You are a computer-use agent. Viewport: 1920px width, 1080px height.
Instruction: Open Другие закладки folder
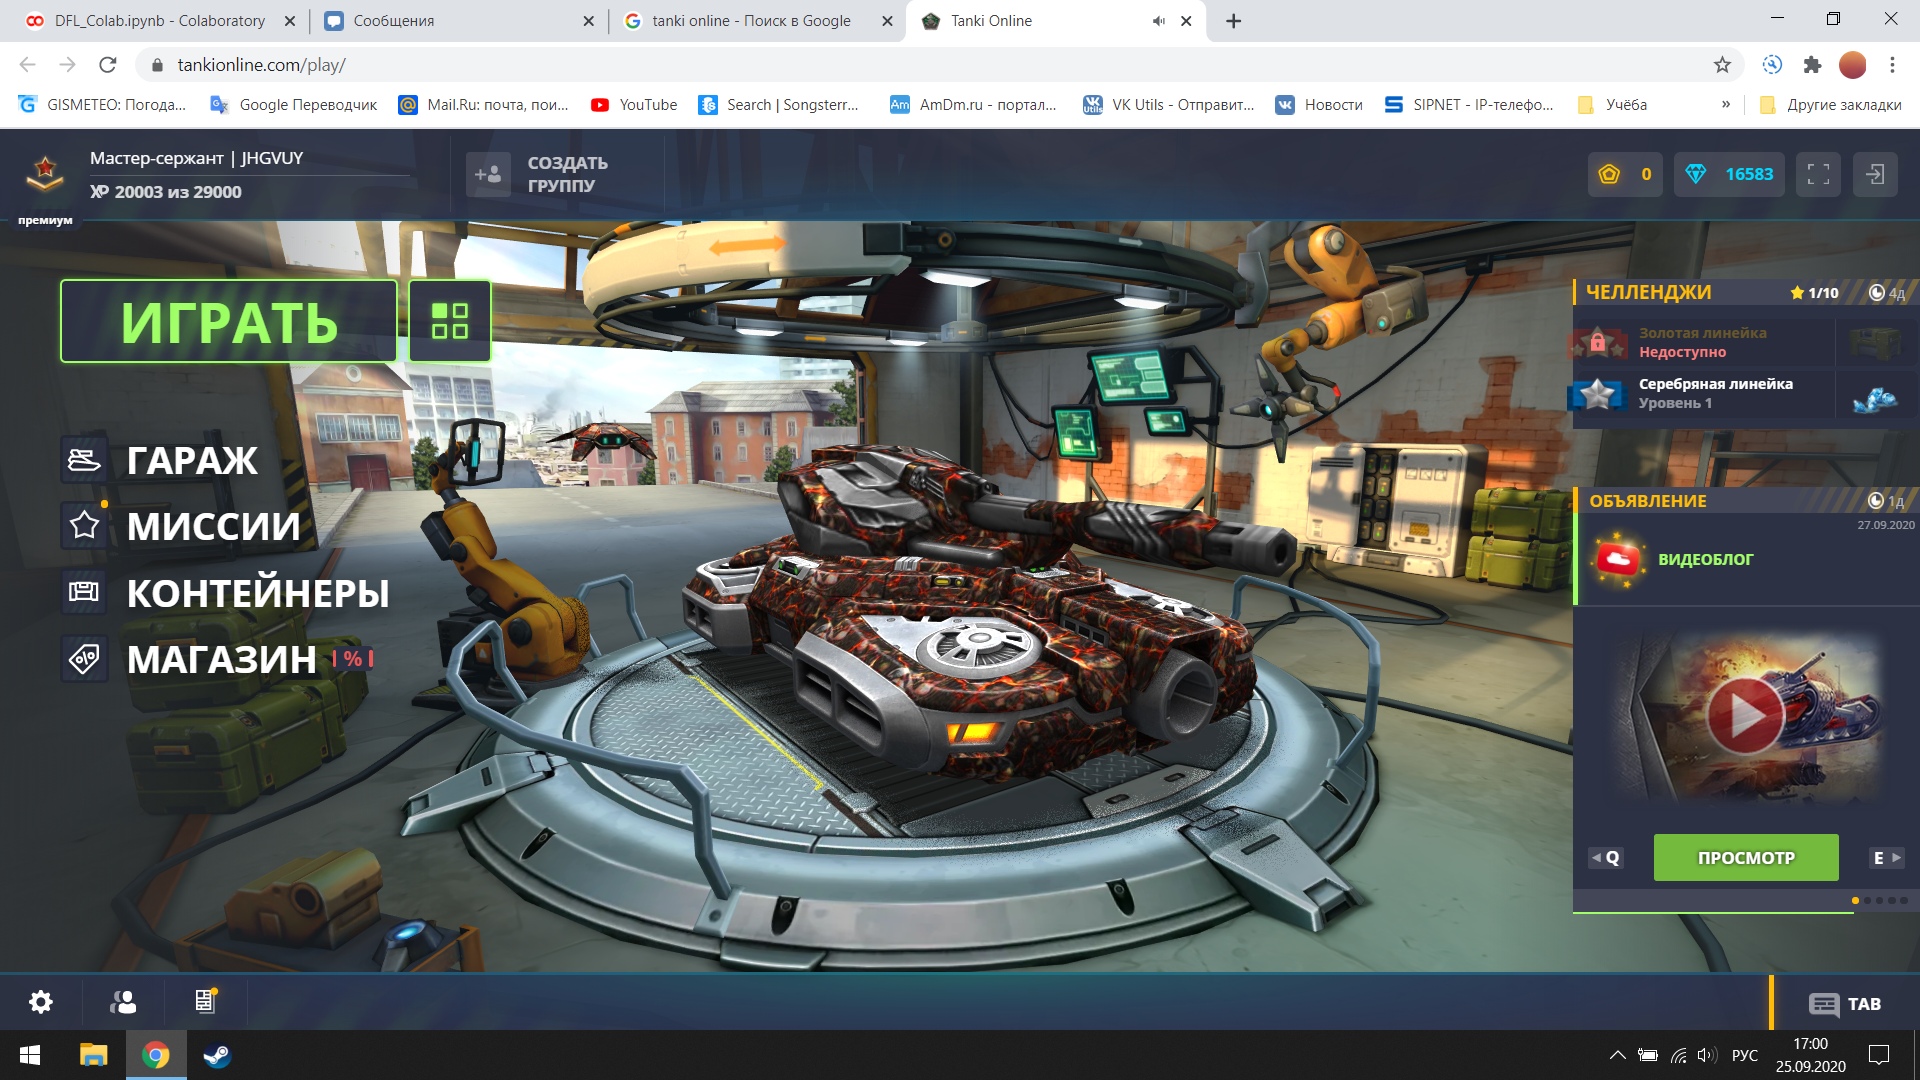1831,105
